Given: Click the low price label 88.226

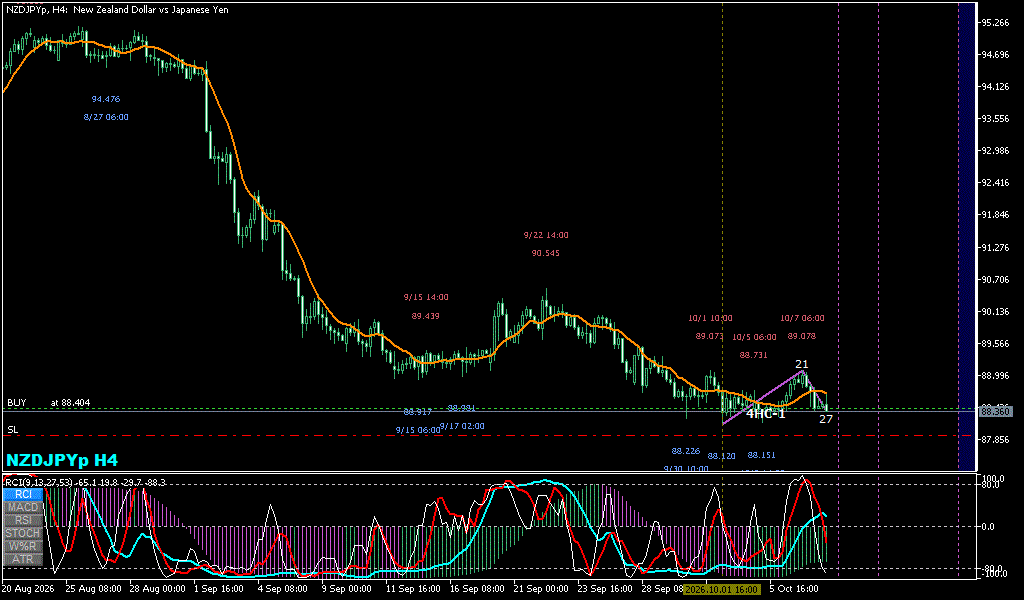Looking at the screenshot, I should 686,451.
